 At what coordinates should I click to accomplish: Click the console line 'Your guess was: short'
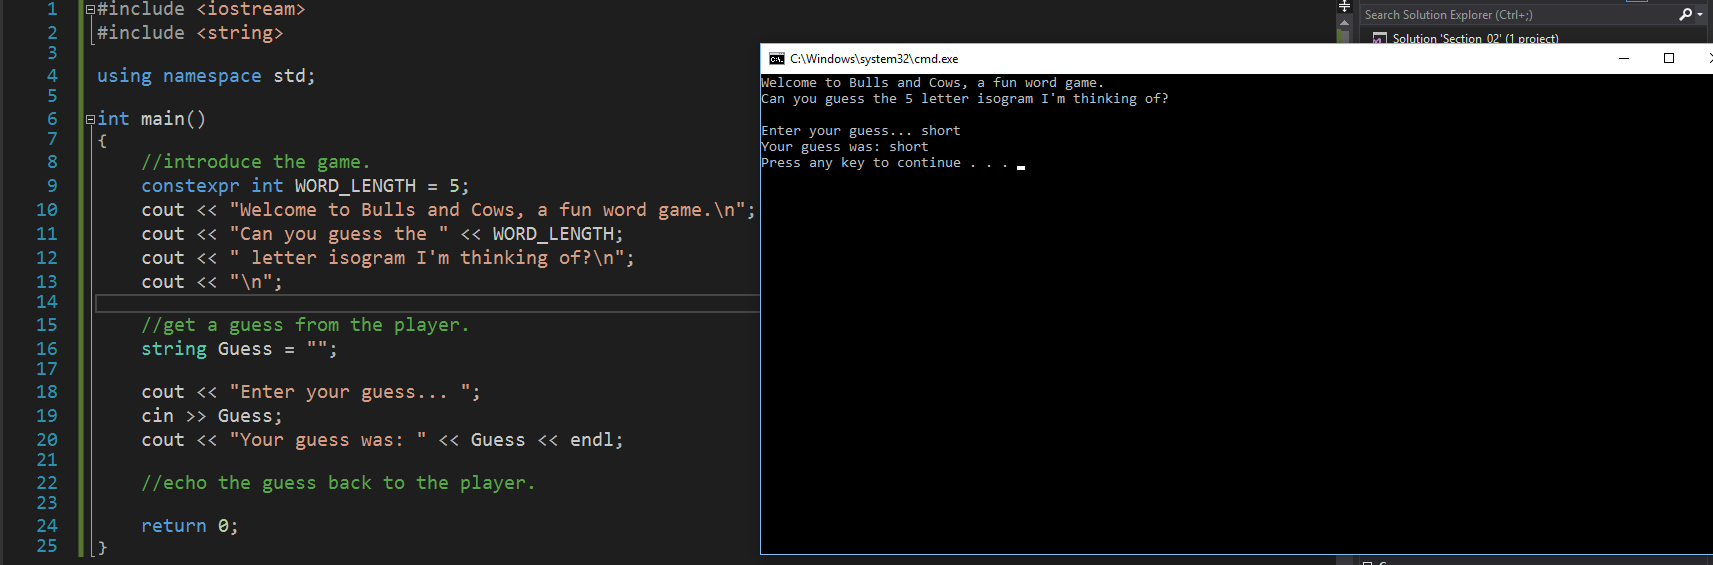pos(845,147)
